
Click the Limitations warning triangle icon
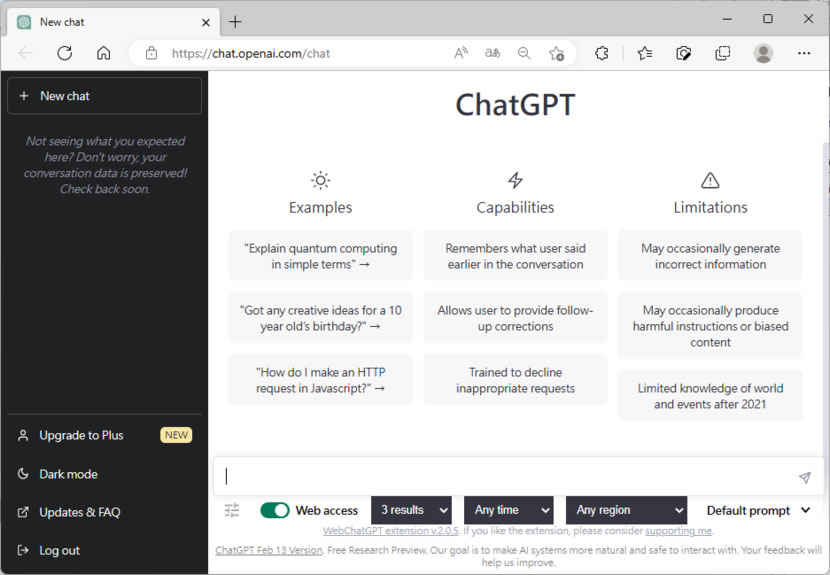(710, 181)
